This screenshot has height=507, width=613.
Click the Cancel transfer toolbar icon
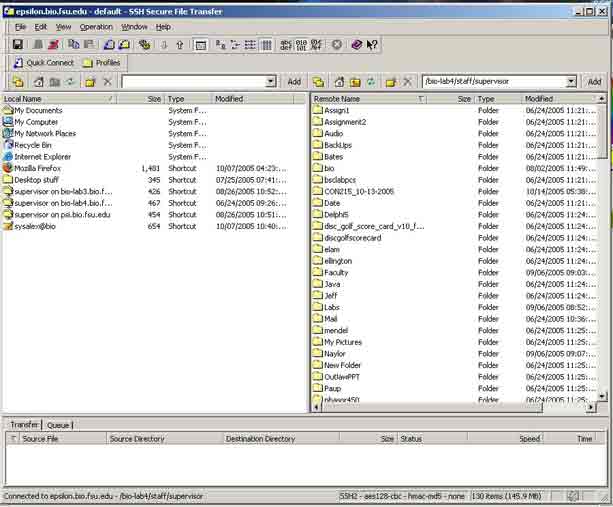[x=337, y=45]
